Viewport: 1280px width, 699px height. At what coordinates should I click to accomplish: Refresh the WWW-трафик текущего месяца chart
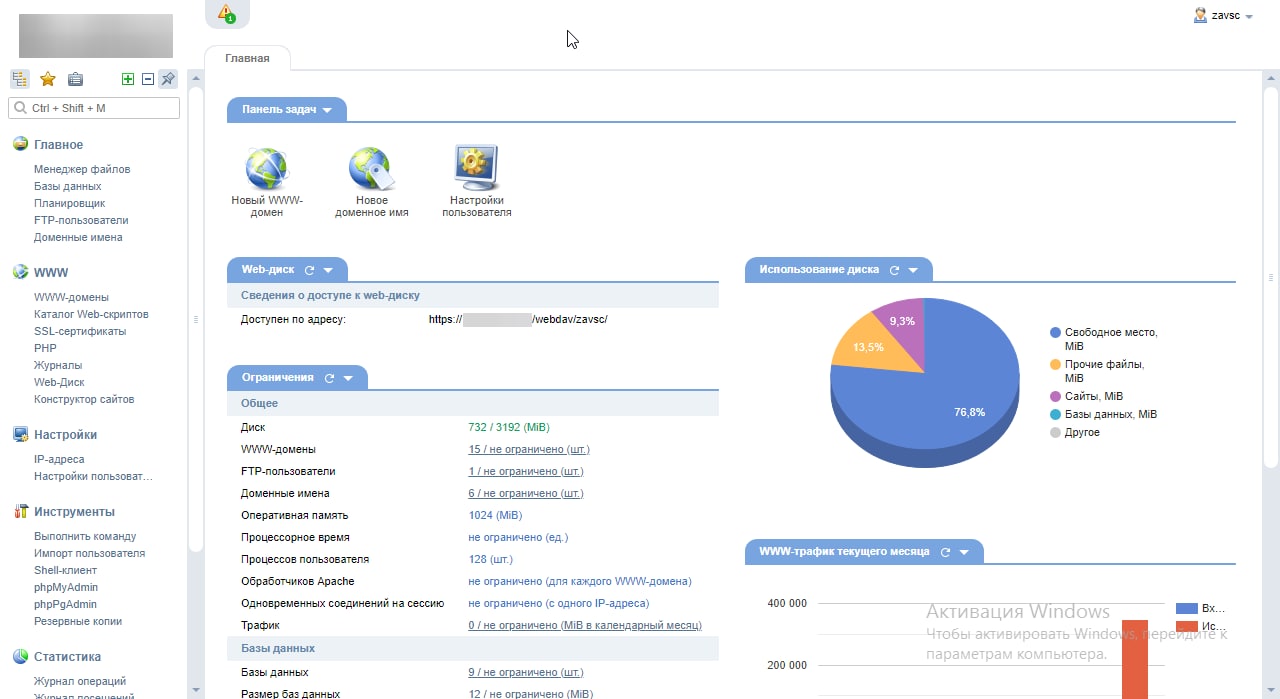click(x=945, y=552)
